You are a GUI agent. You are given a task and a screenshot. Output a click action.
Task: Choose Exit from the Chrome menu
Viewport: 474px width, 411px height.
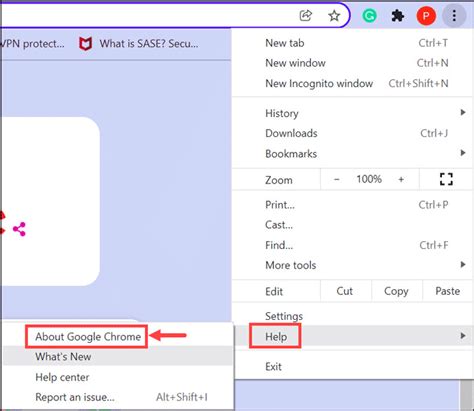pos(352,367)
